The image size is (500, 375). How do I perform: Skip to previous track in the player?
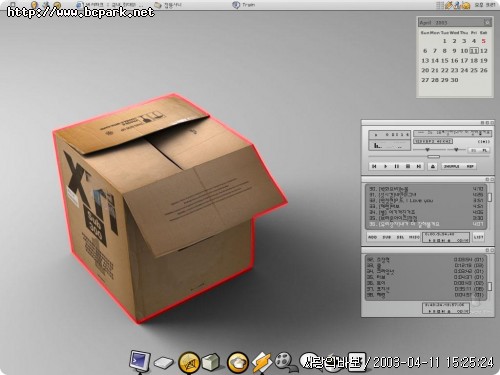click(374, 166)
